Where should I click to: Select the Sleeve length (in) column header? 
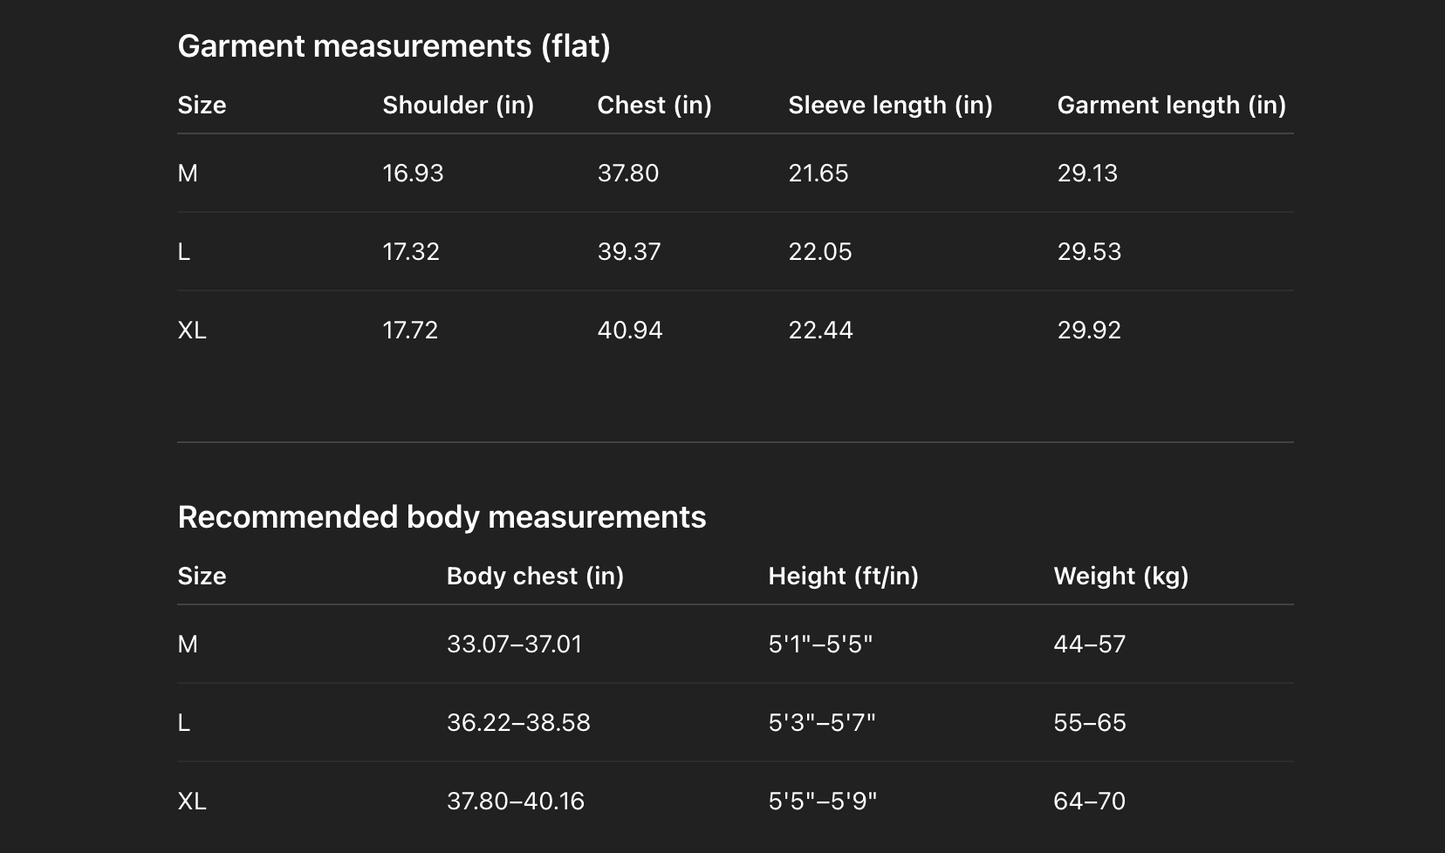point(890,105)
